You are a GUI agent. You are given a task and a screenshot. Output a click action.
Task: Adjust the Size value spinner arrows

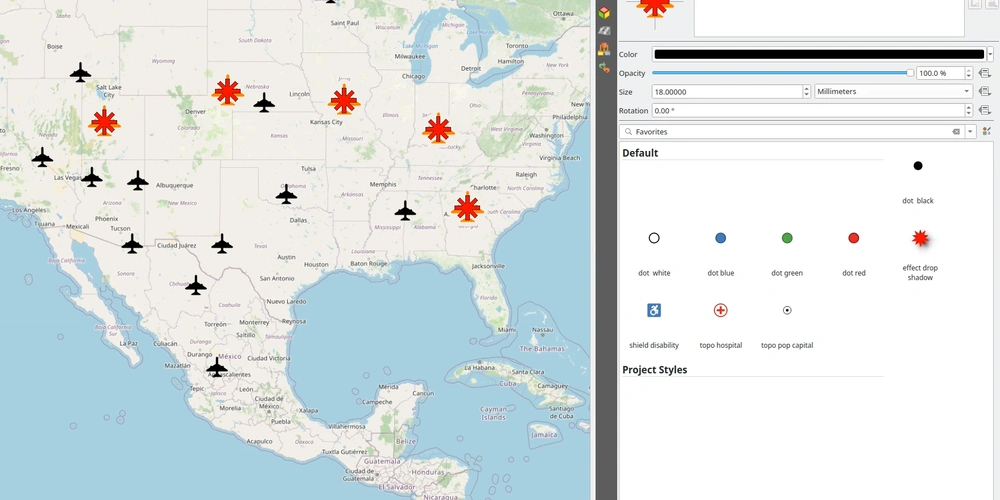pyautogui.click(x=806, y=92)
